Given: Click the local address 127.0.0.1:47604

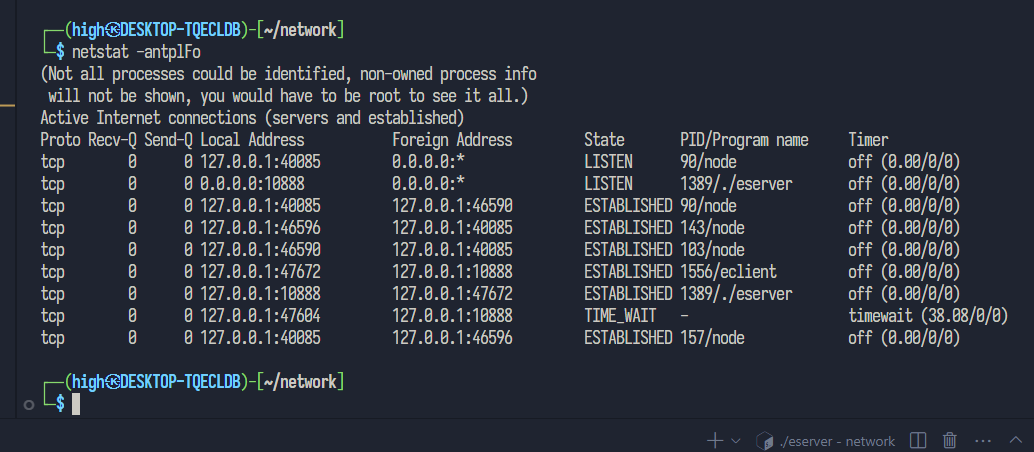Looking at the screenshot, I should point(260,316).
